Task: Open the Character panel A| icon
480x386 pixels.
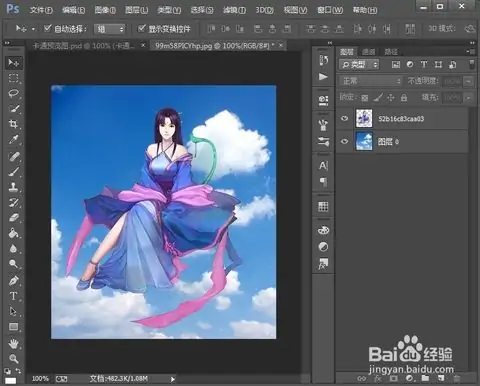Action: tap(323, 166)
